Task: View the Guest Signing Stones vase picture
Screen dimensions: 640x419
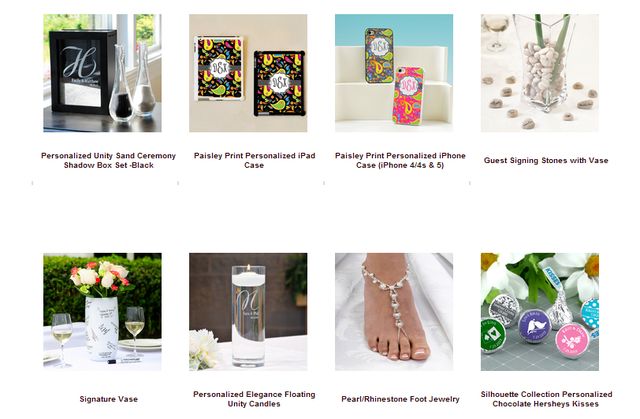Action: pyautogui.click(x=540, y=73)
